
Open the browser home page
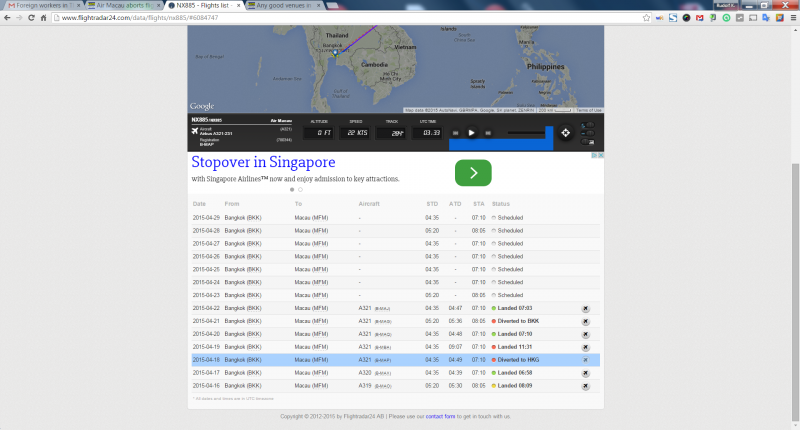coord(43,18)
